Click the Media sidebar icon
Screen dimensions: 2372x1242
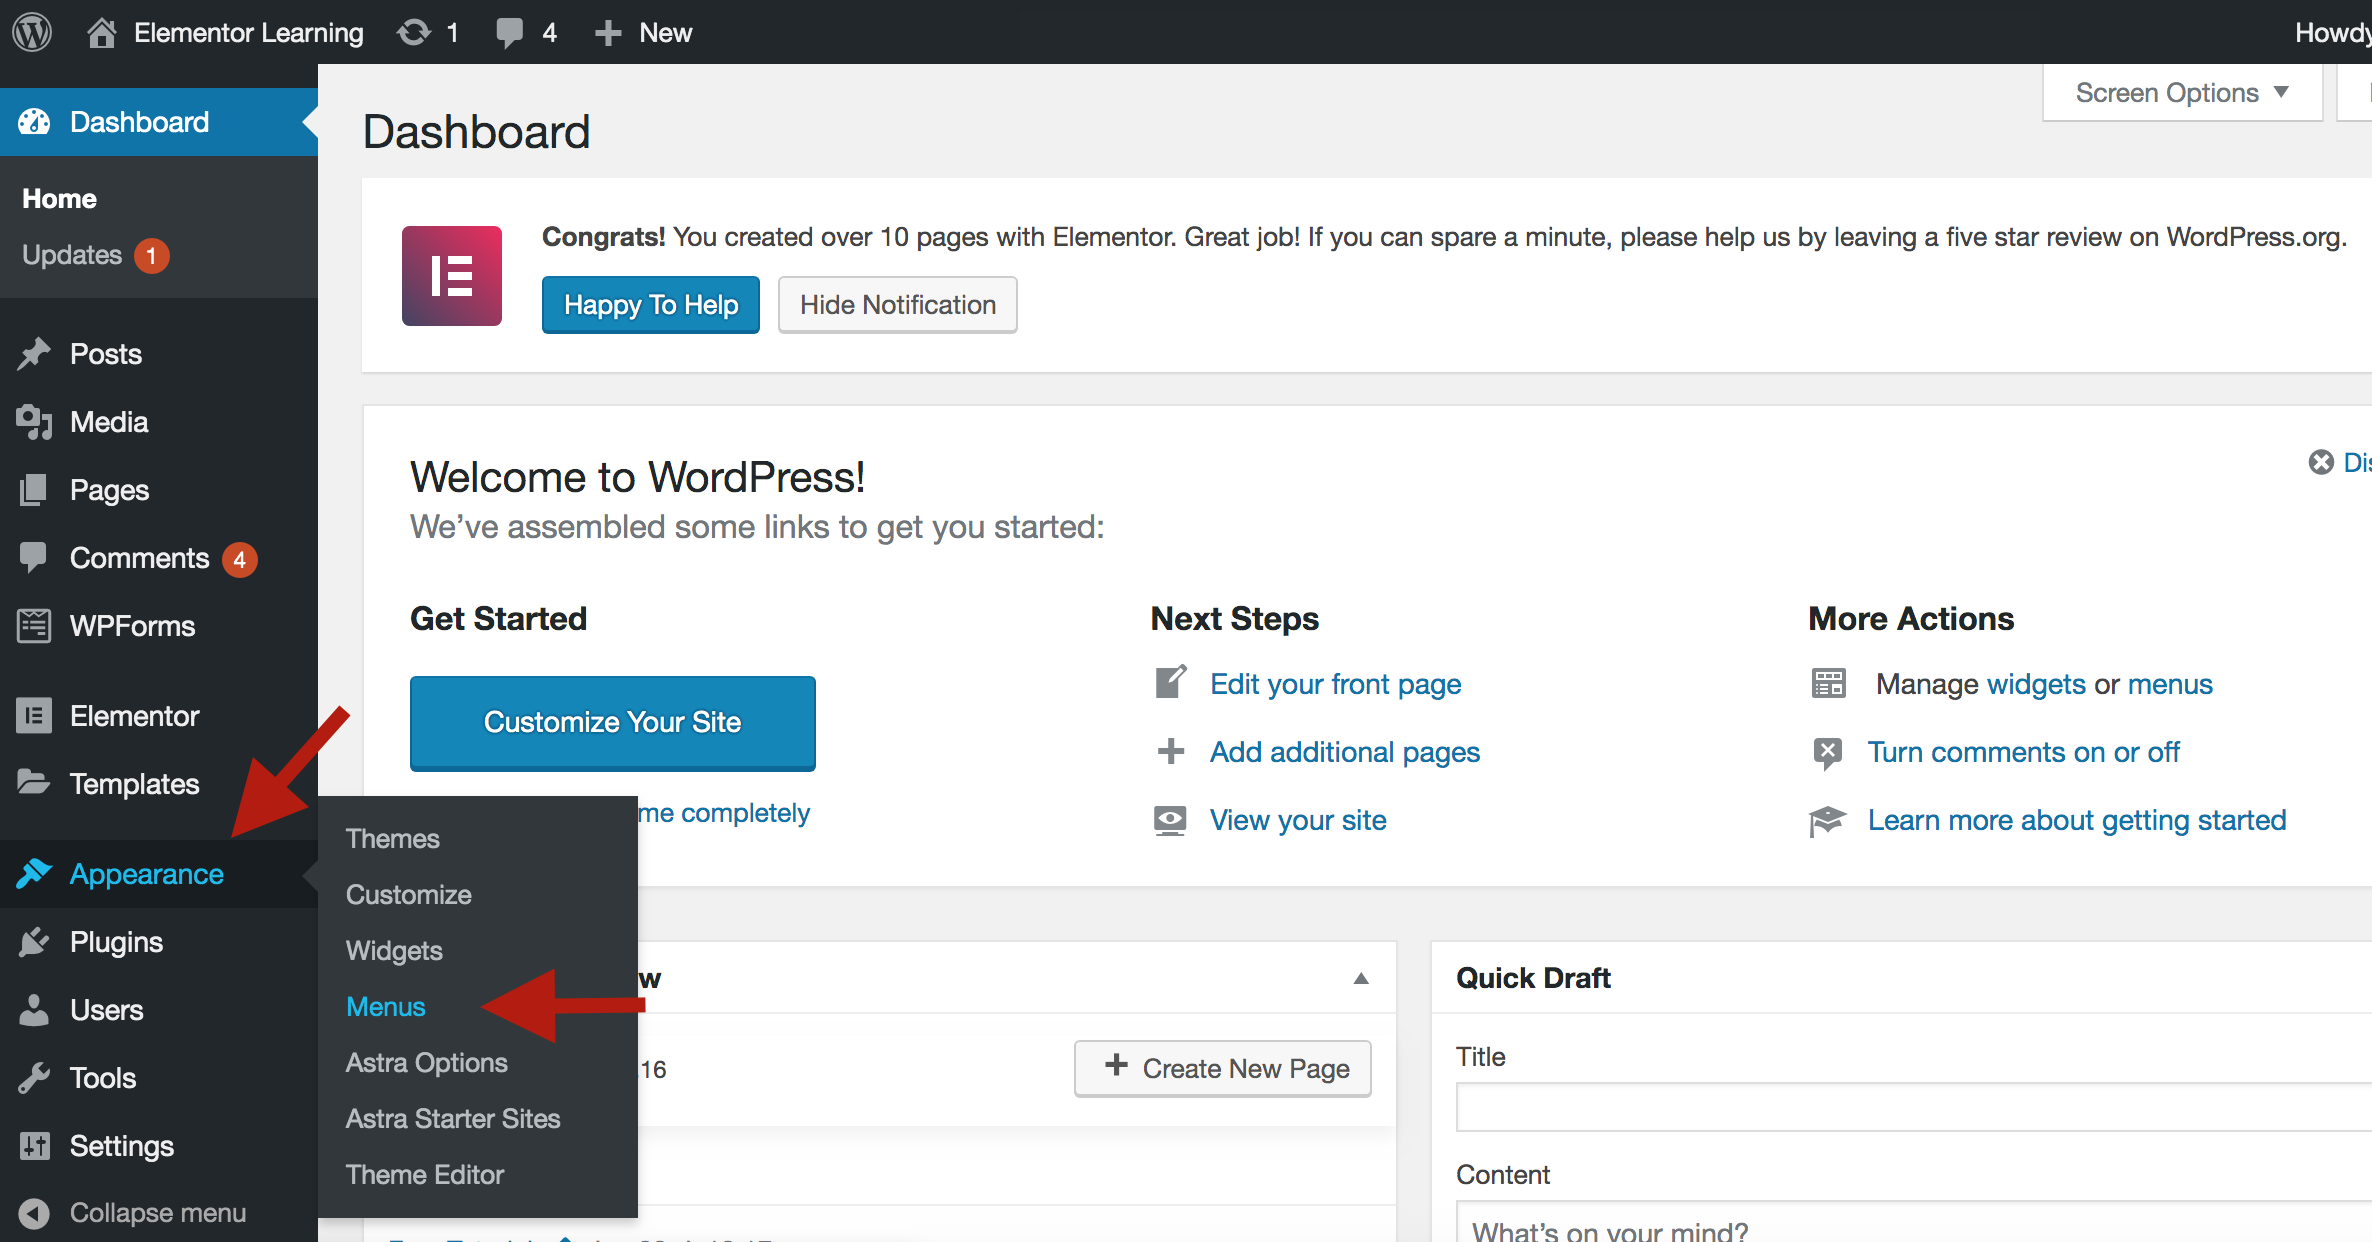34,422
